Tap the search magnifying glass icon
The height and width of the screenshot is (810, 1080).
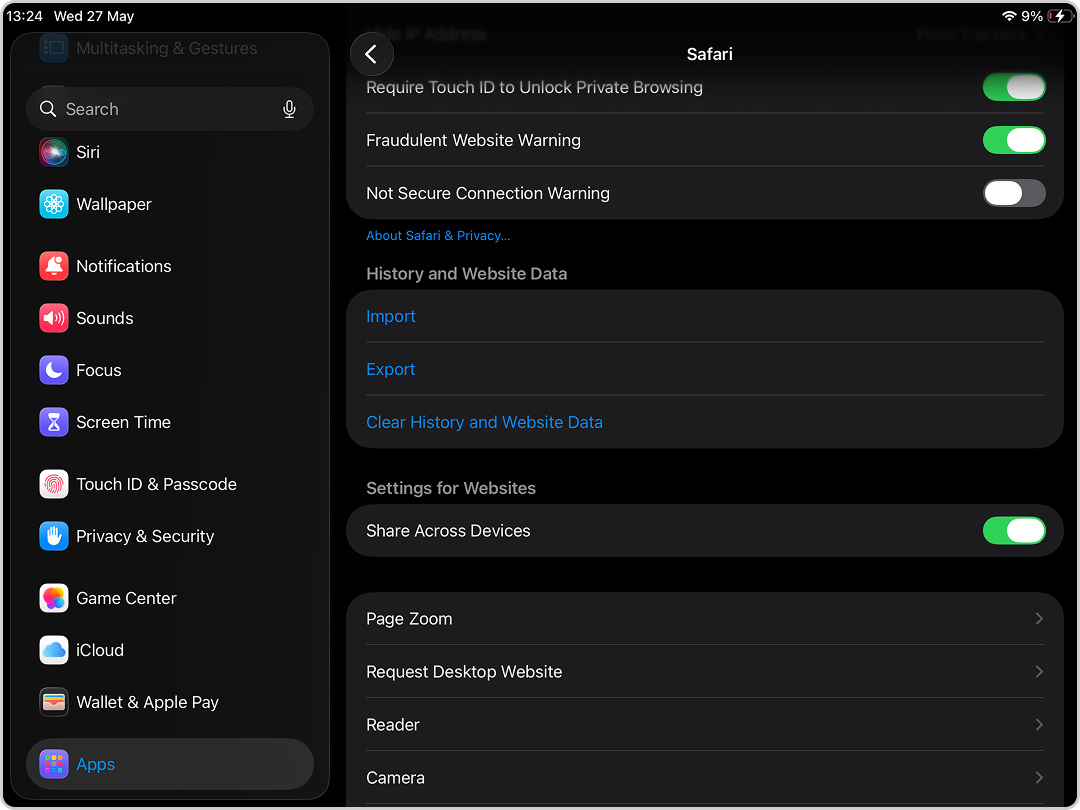point(48,109)
